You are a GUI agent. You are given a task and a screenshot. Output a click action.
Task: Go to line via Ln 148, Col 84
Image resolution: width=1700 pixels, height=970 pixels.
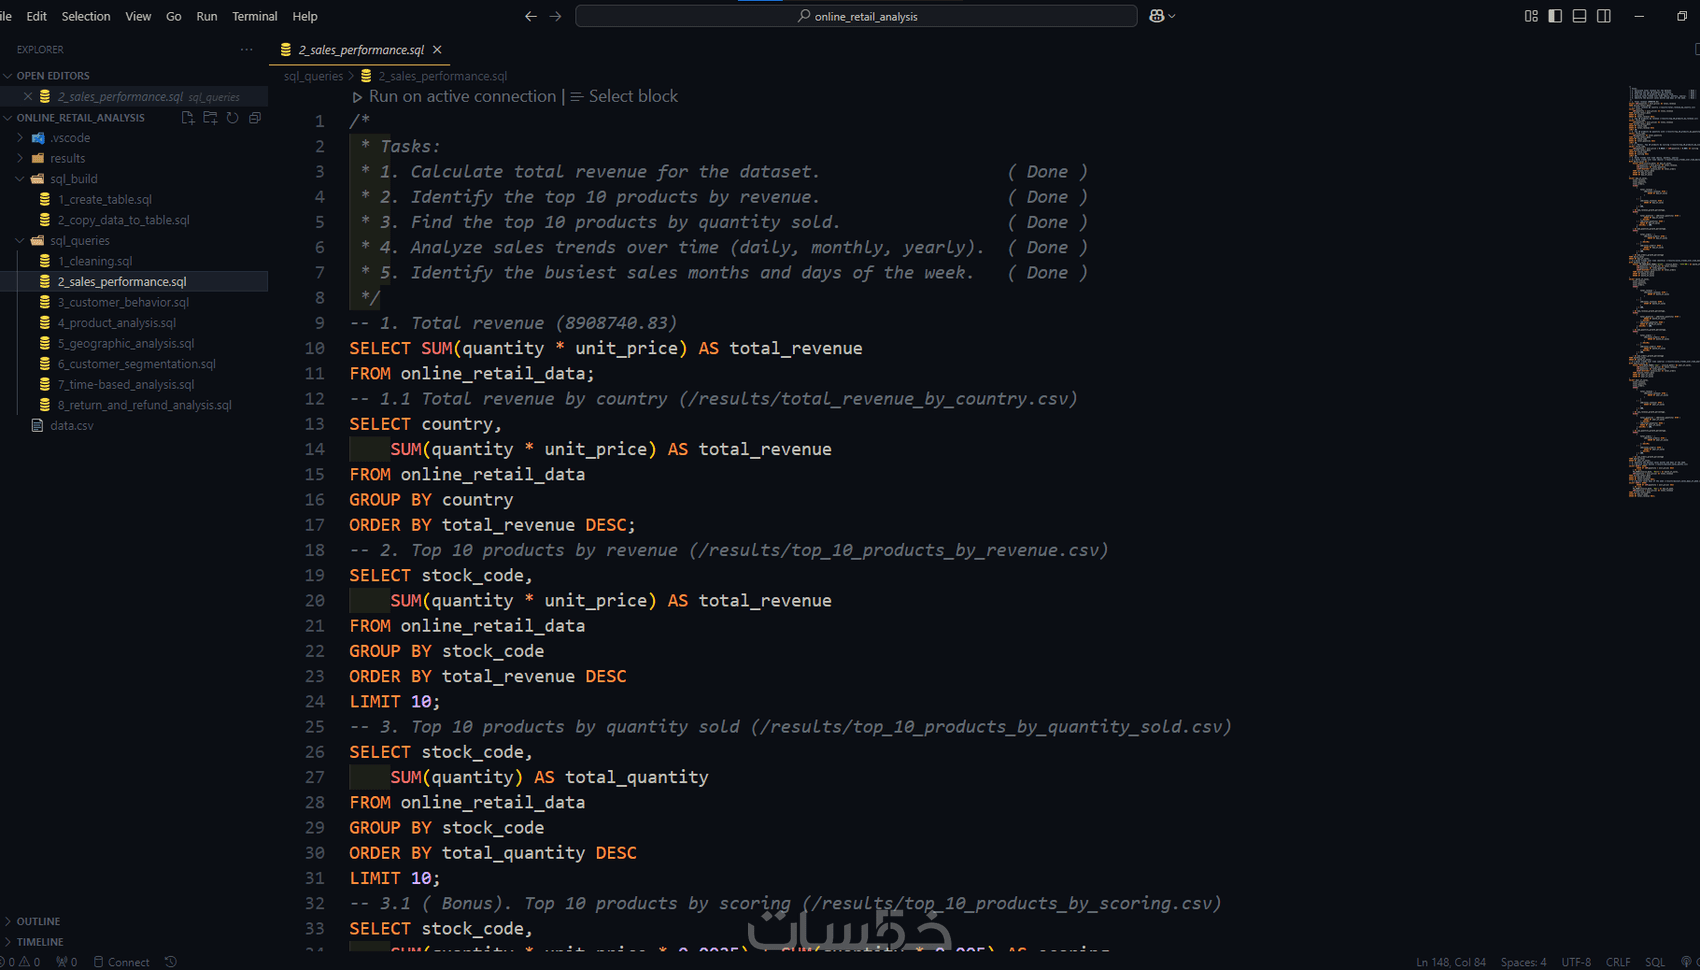[x=1451, y=962]
